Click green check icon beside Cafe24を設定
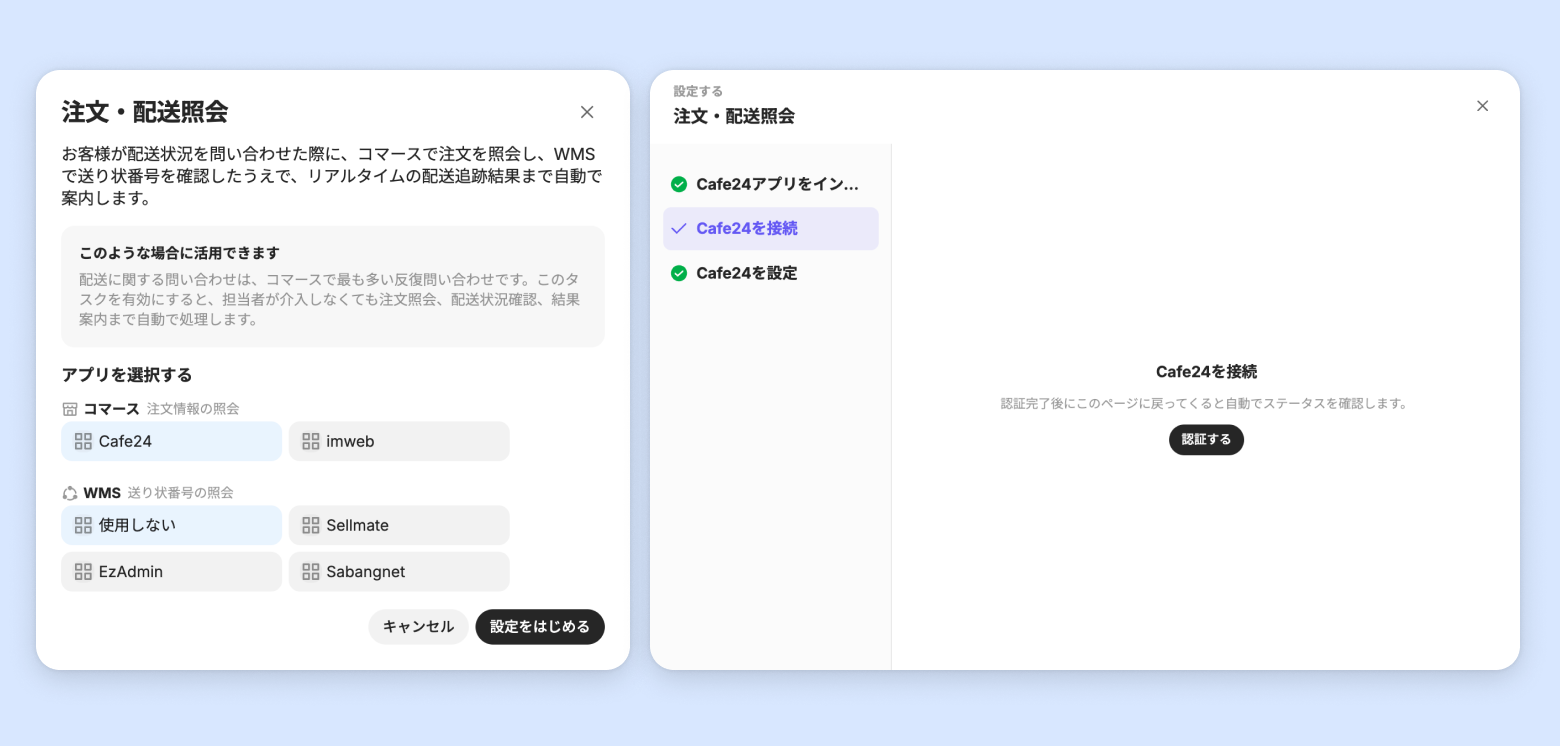The height and width of the screenshot is (746, 1560). click(x=679, y=273)
